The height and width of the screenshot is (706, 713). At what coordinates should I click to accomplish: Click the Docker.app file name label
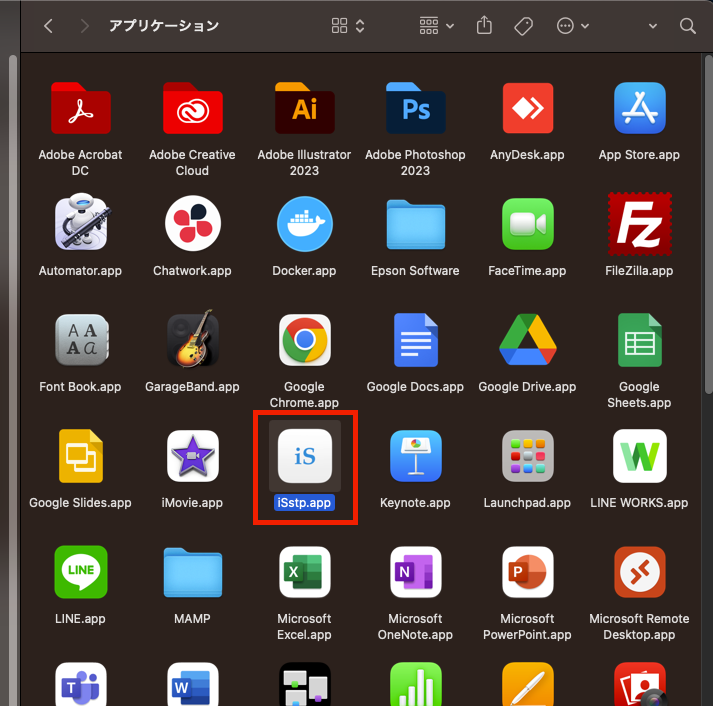click(x=304, y=271)
